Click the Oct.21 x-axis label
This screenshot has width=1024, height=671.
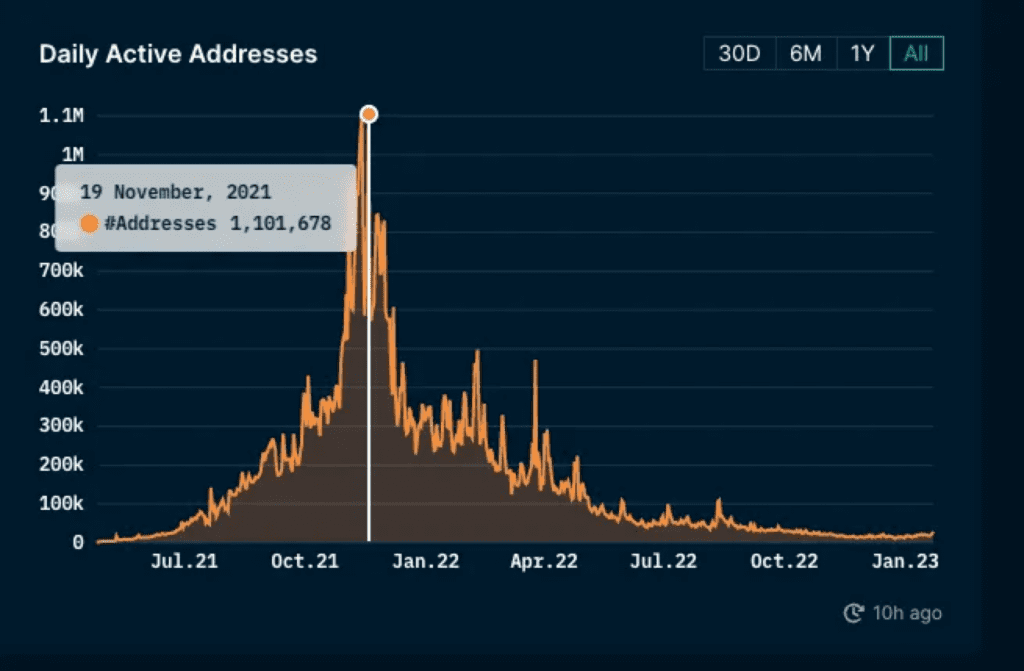click(305, 561)
